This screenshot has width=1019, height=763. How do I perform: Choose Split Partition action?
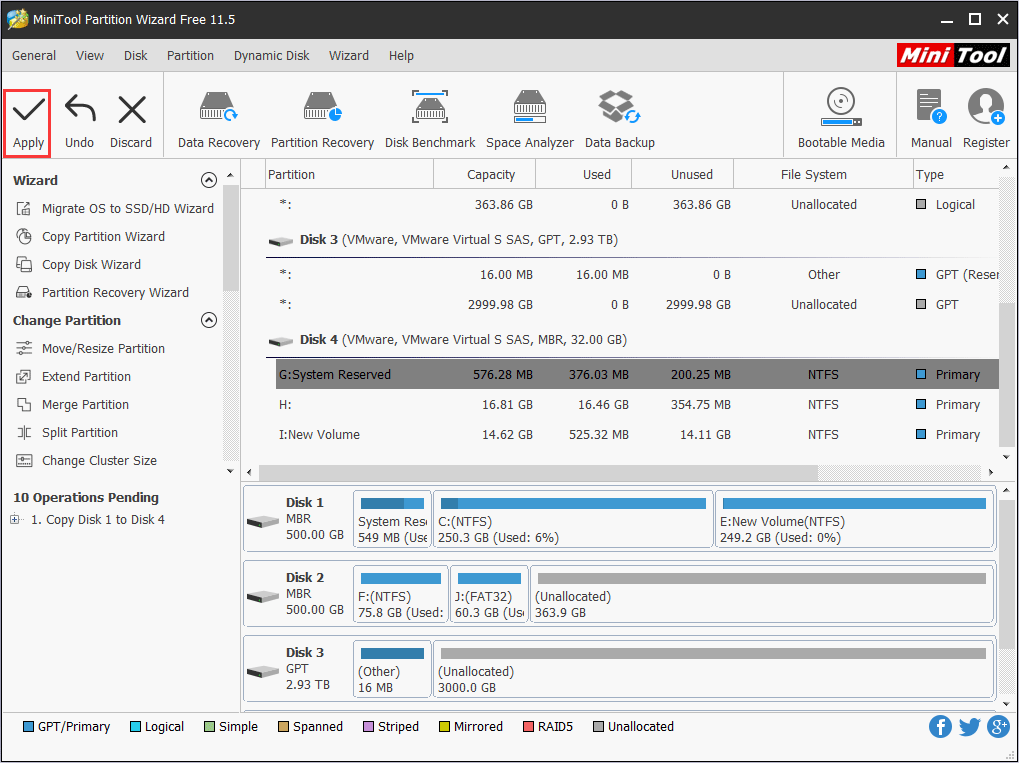point(67,432)
